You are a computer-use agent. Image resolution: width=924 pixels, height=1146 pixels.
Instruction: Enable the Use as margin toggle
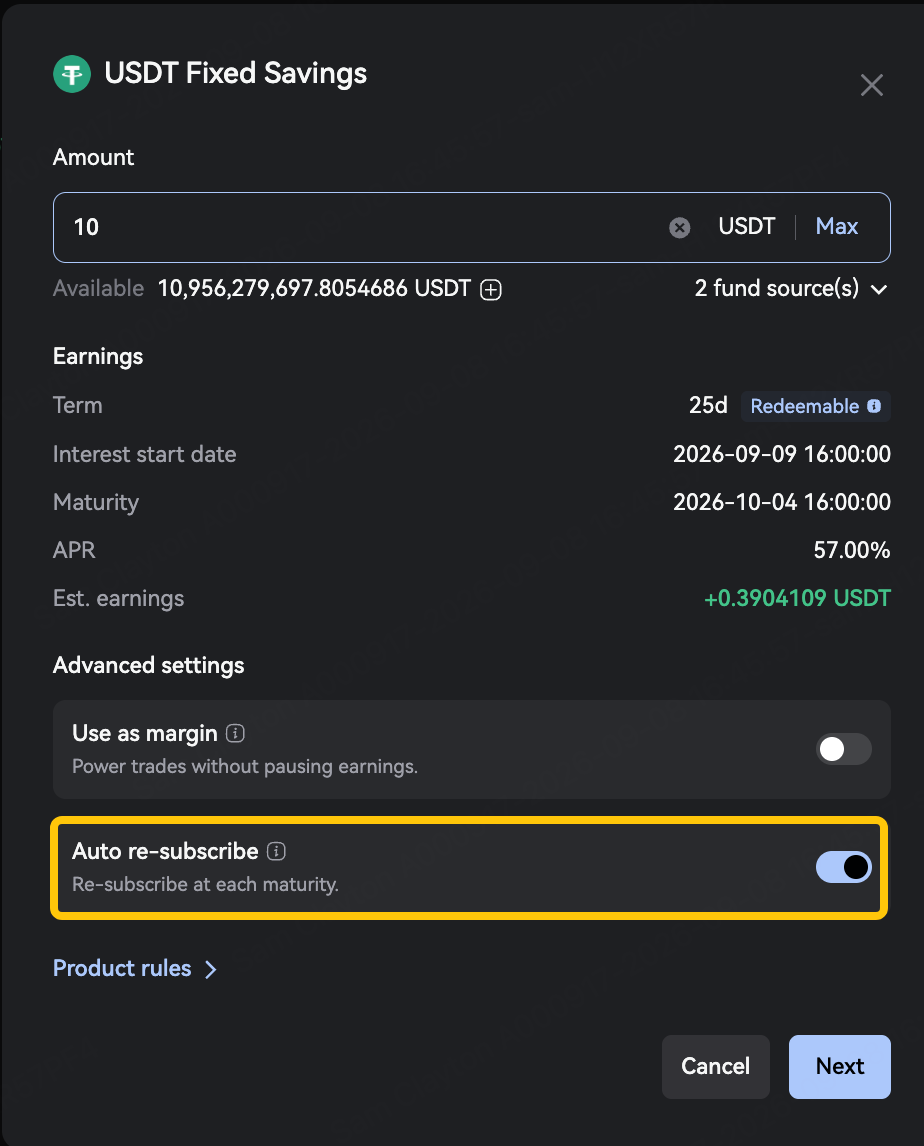tap(844, 749)
